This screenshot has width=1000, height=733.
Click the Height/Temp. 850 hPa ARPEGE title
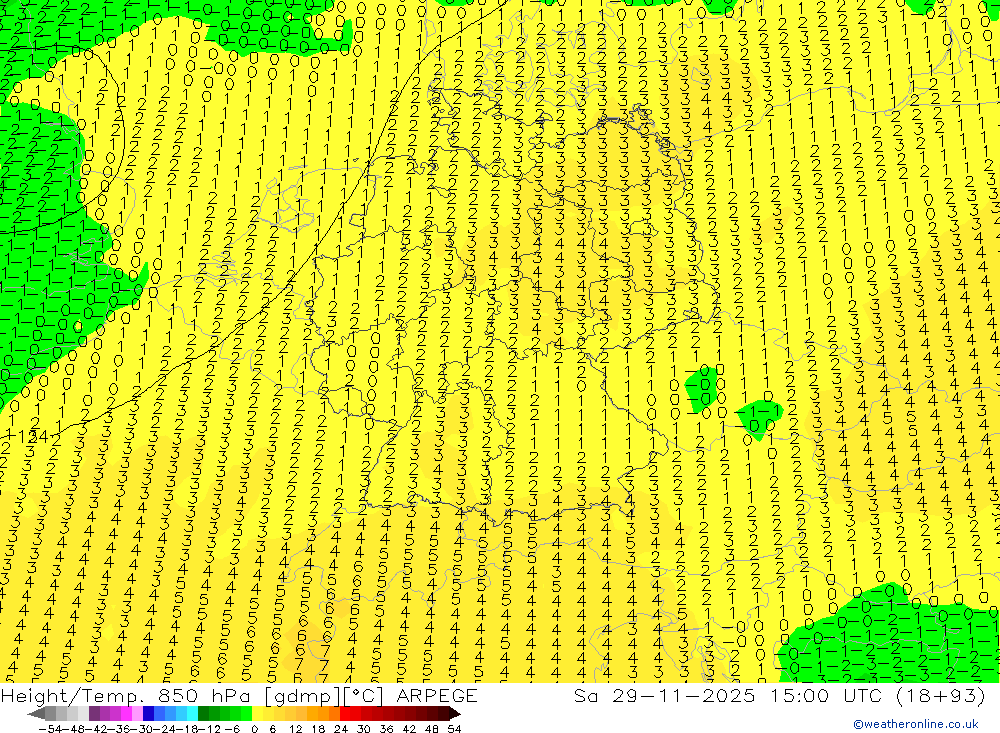(x=239, y=695)
